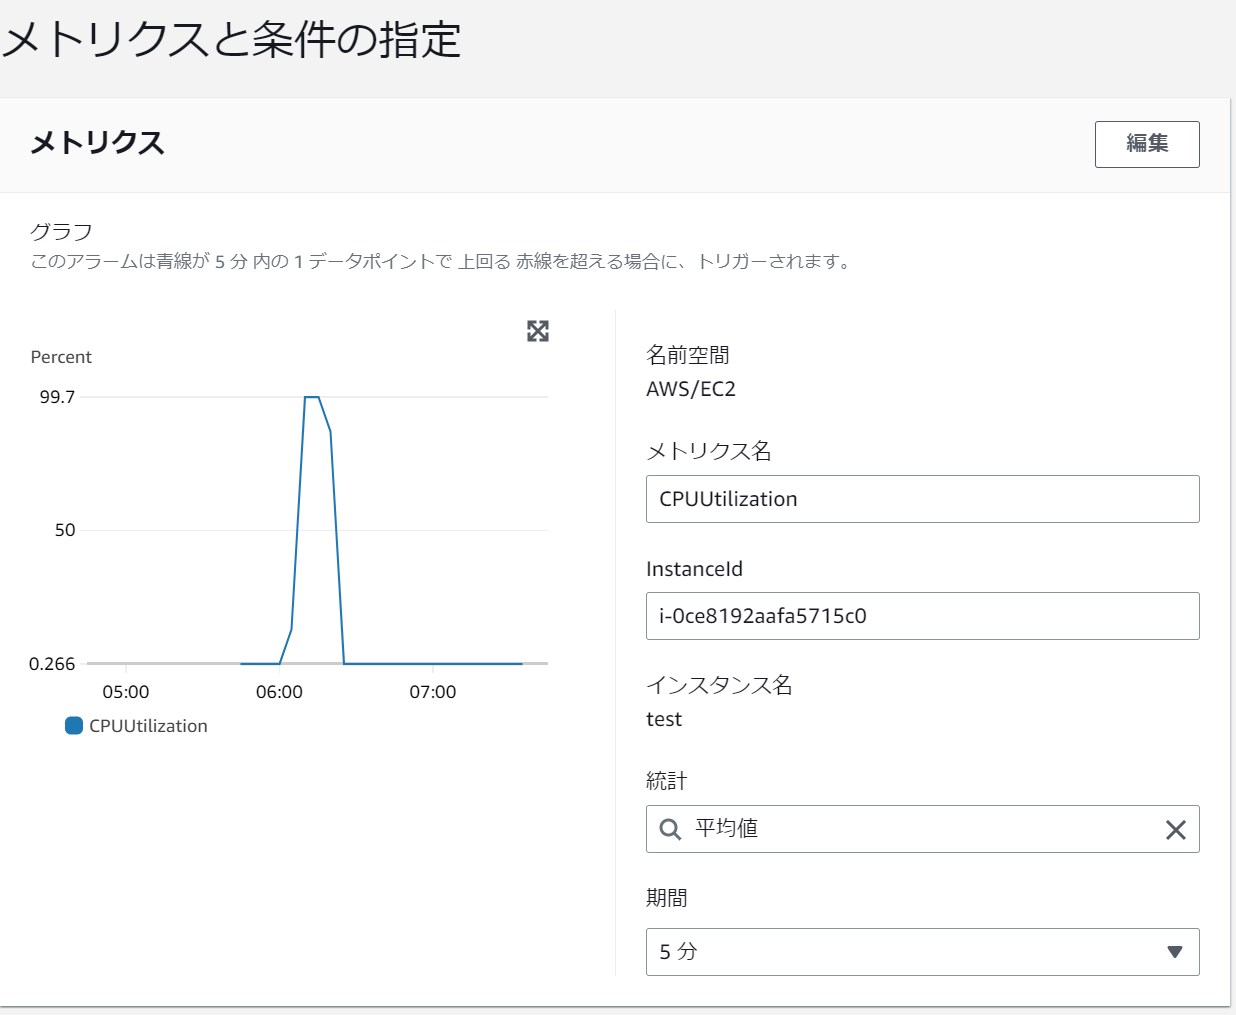Click the 編集 button to edit metrics

(x=1147, y=144)
